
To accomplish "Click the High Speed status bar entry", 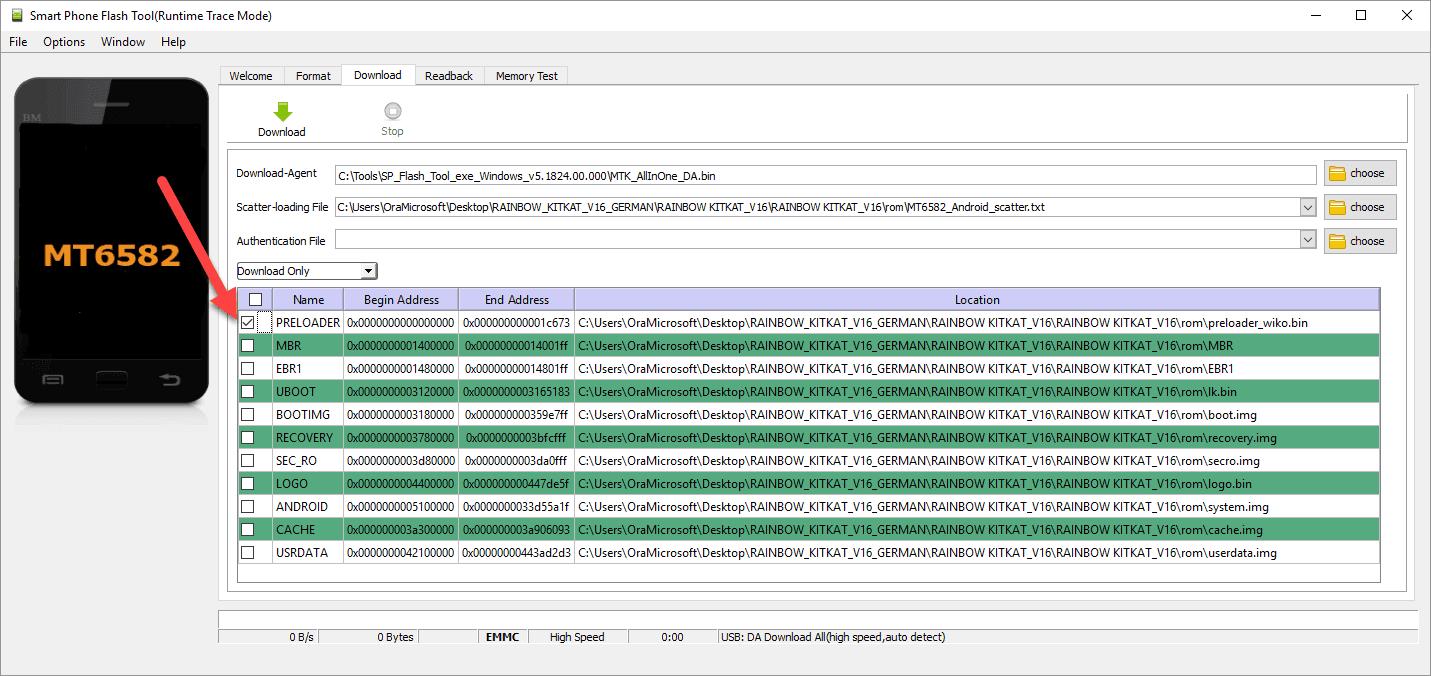I will click(x=577, y=637).
